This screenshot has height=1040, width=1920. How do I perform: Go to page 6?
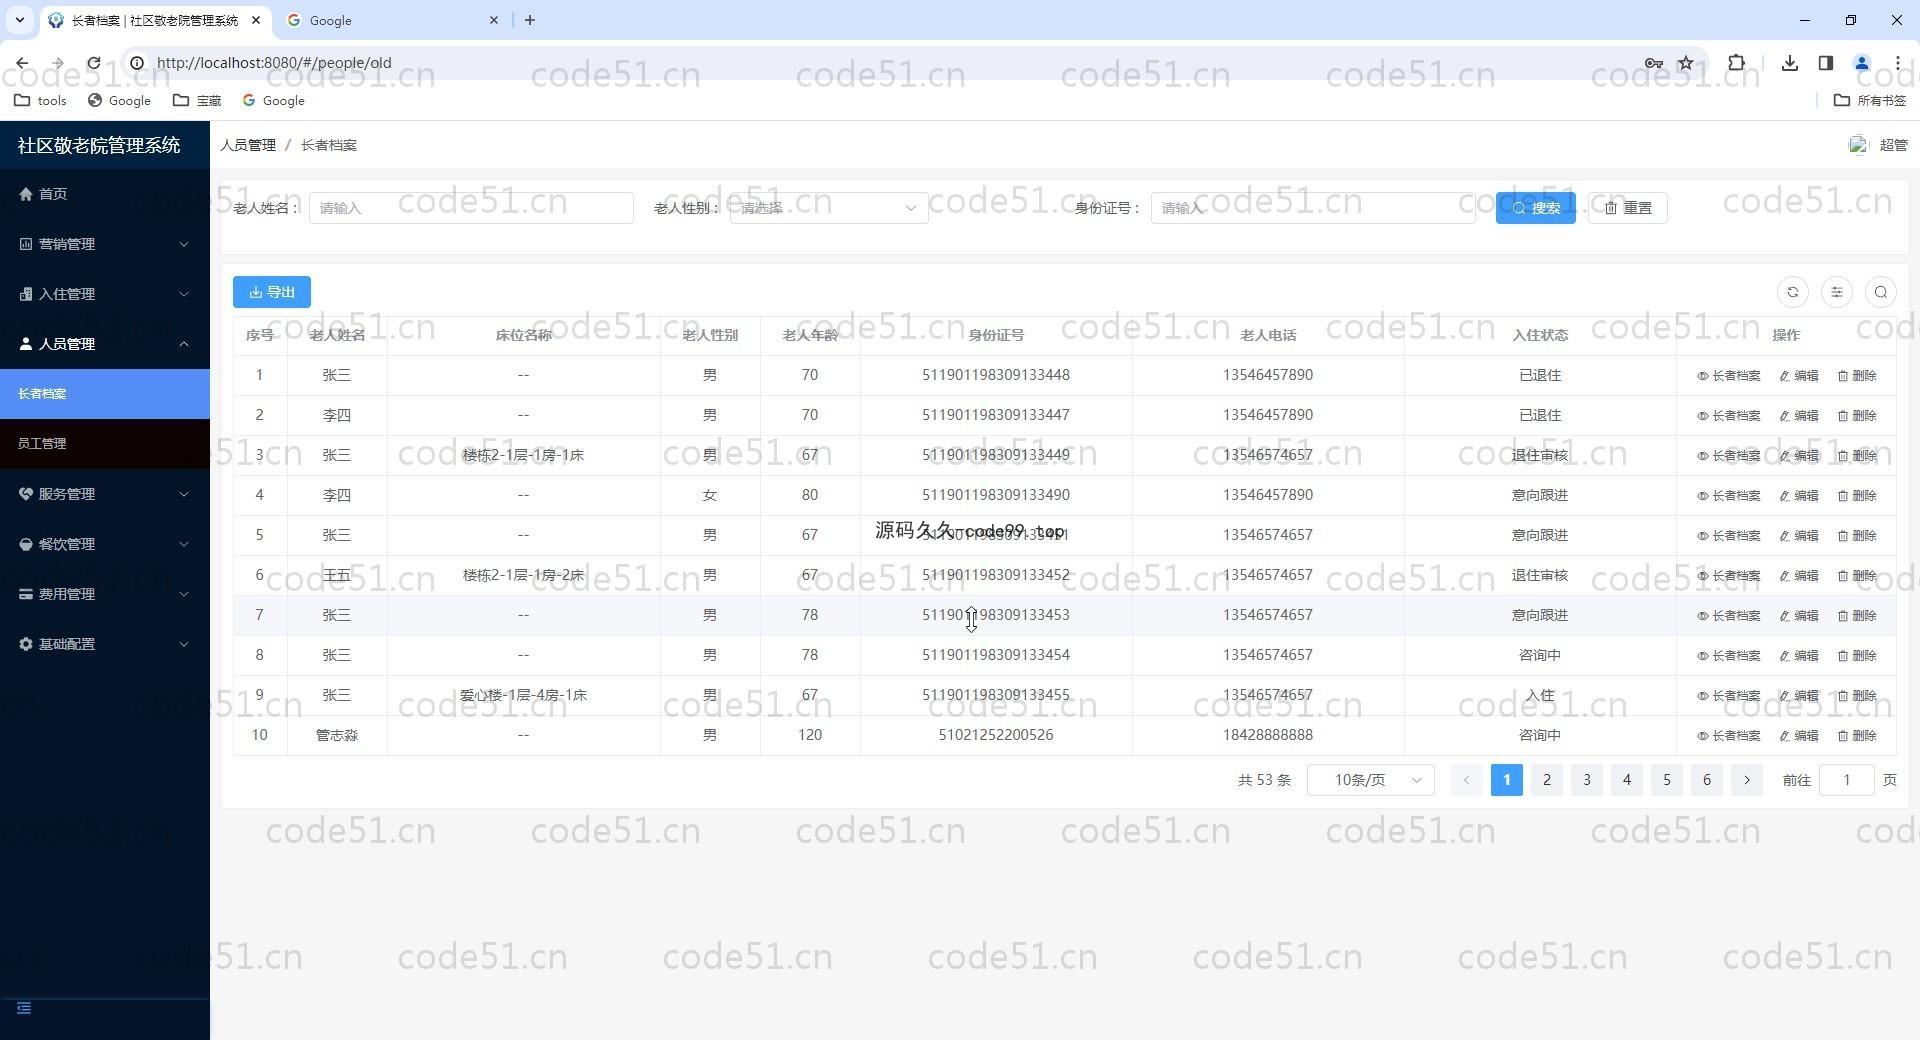pyautogui.click(x=1707, y=780)
